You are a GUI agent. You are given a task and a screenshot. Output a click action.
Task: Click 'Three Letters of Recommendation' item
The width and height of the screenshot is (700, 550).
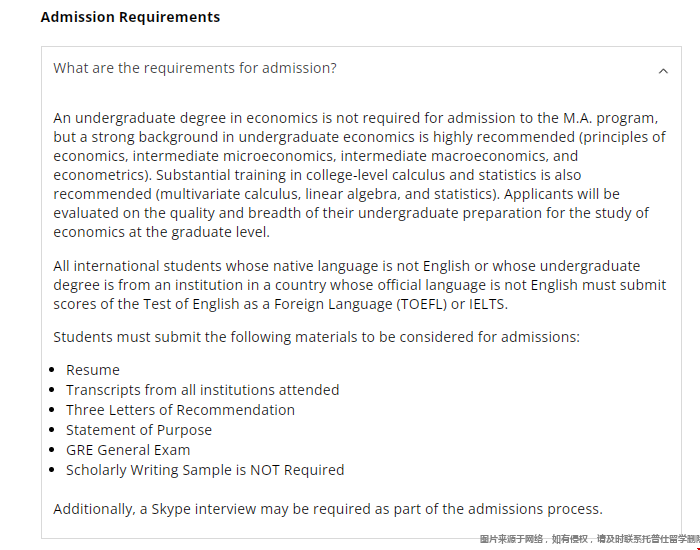coord(180,410)
